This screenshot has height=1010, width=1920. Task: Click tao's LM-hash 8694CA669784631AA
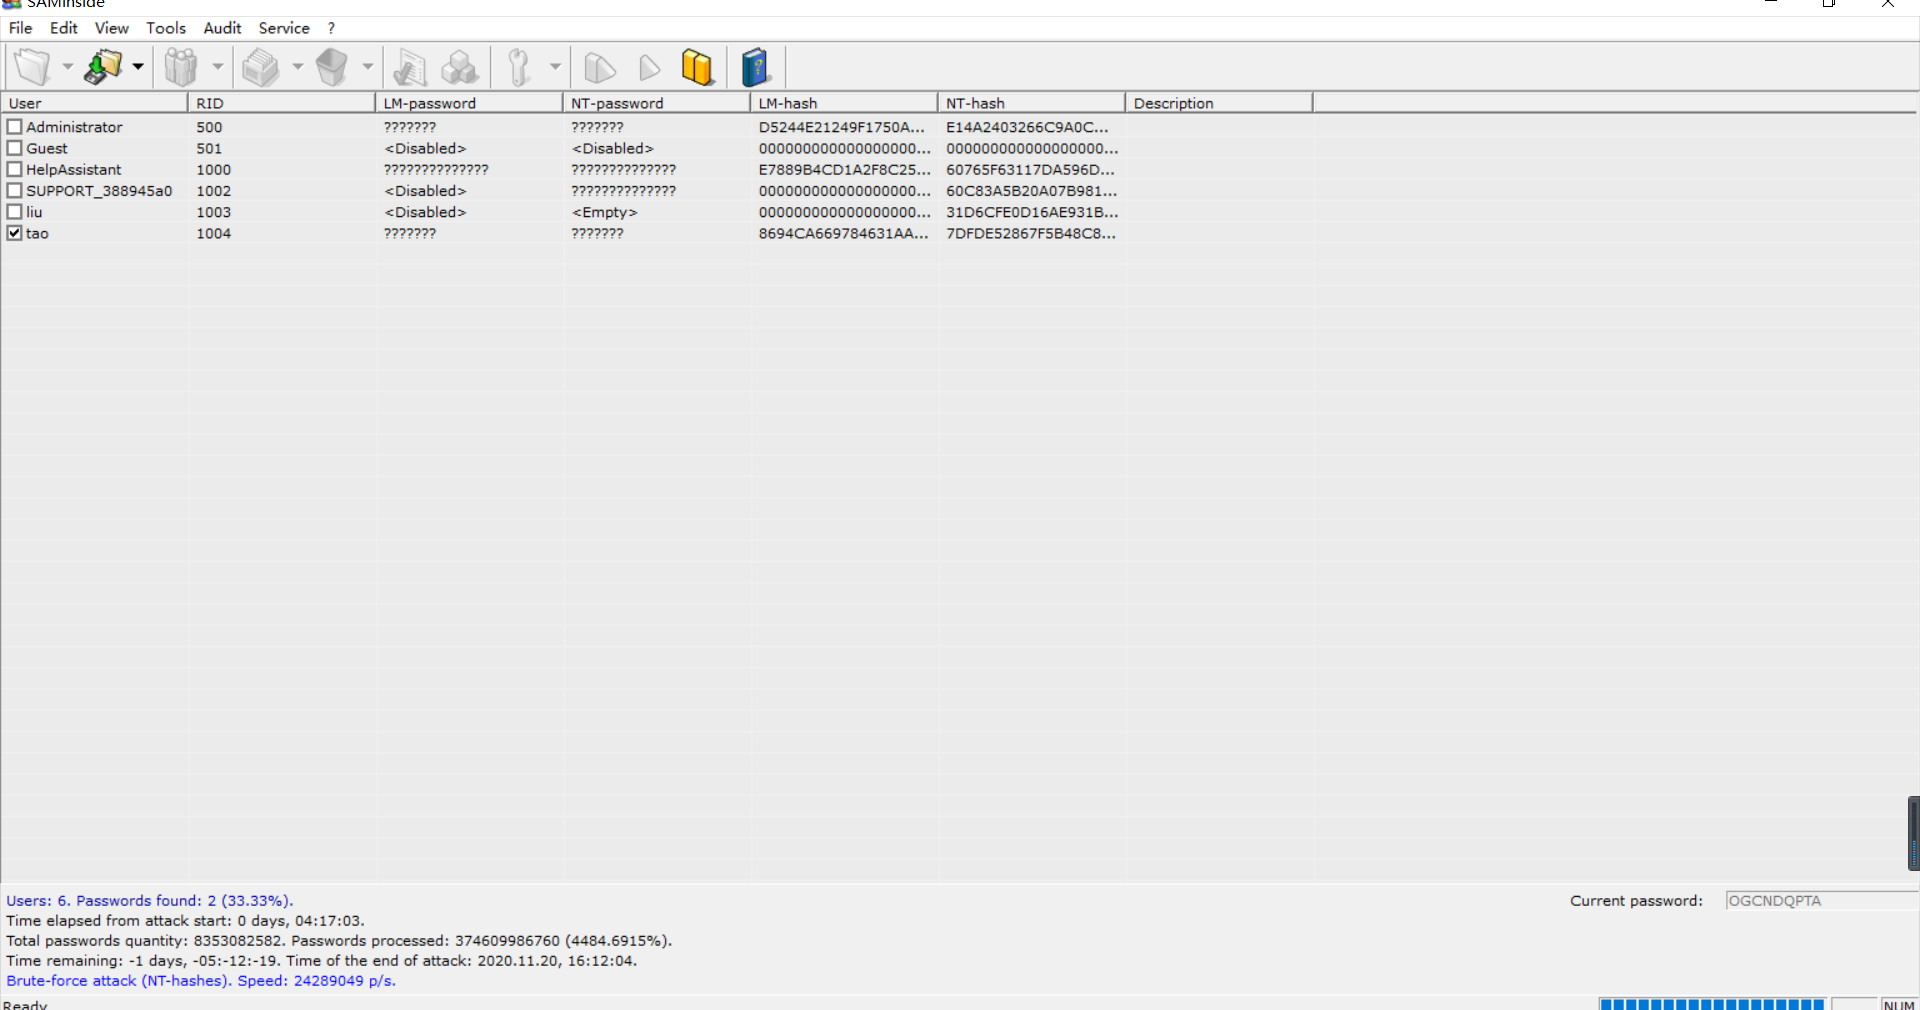coord(843,233)
